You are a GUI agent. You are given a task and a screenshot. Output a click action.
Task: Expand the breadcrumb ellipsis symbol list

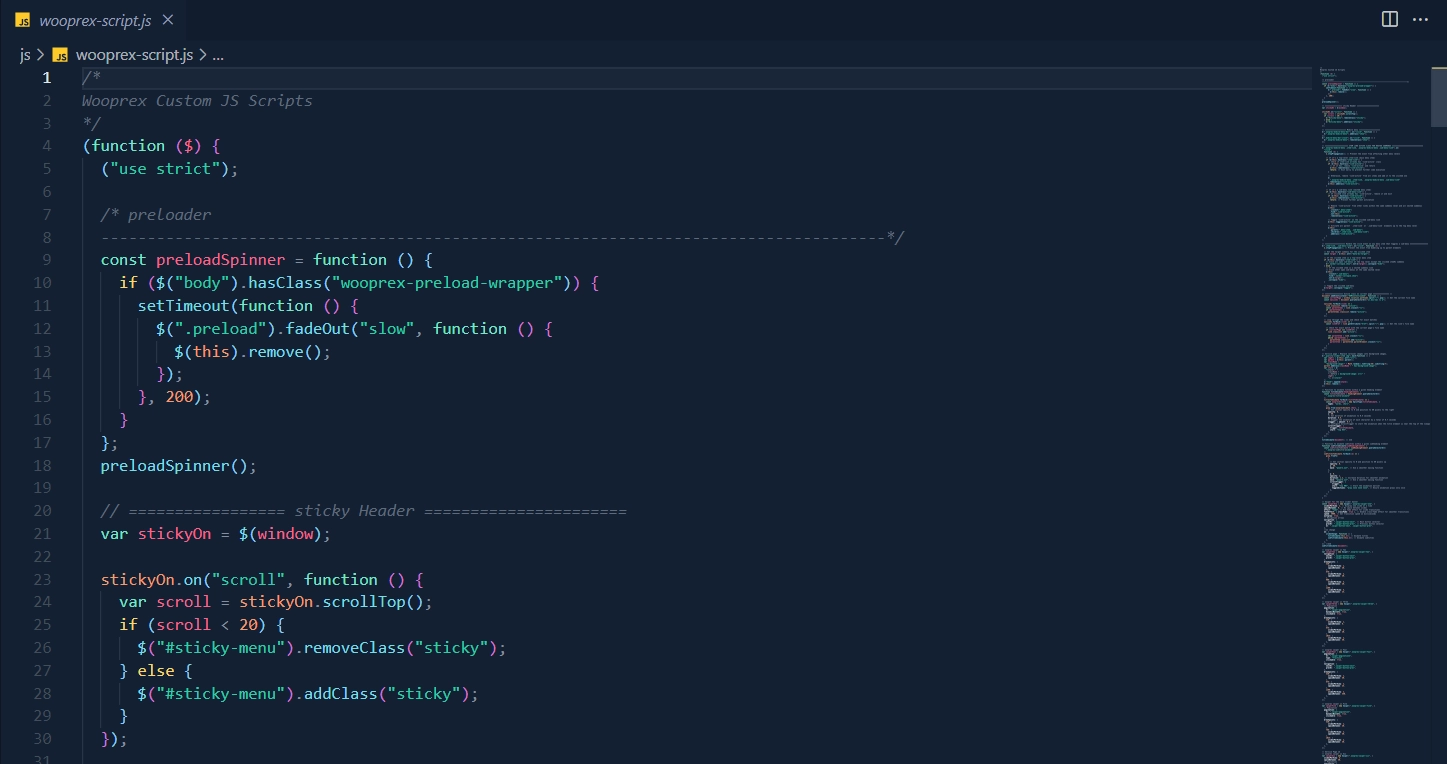pyautogui.click(x=218, y=55)
